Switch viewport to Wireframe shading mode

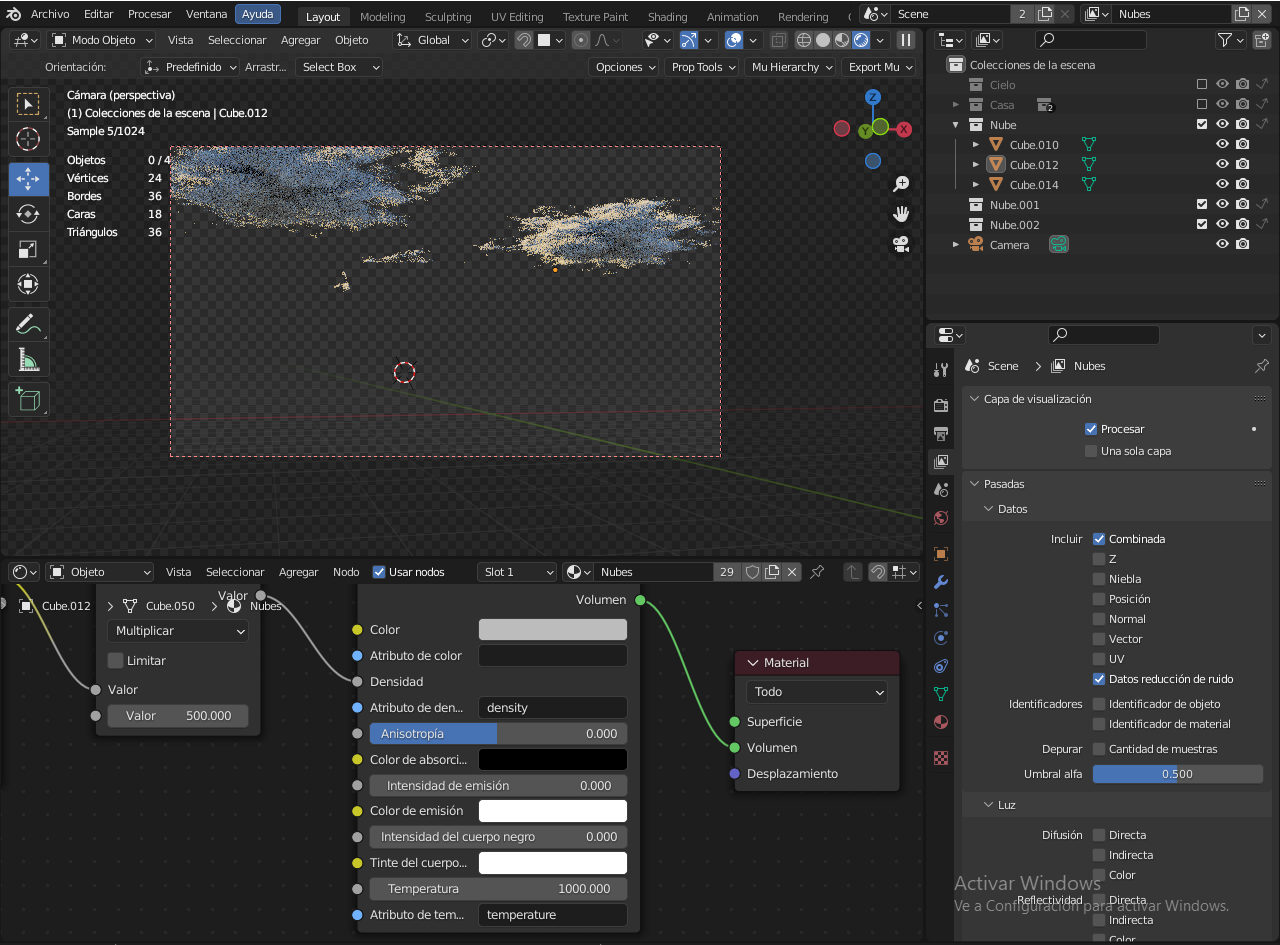tap(804, 40)
